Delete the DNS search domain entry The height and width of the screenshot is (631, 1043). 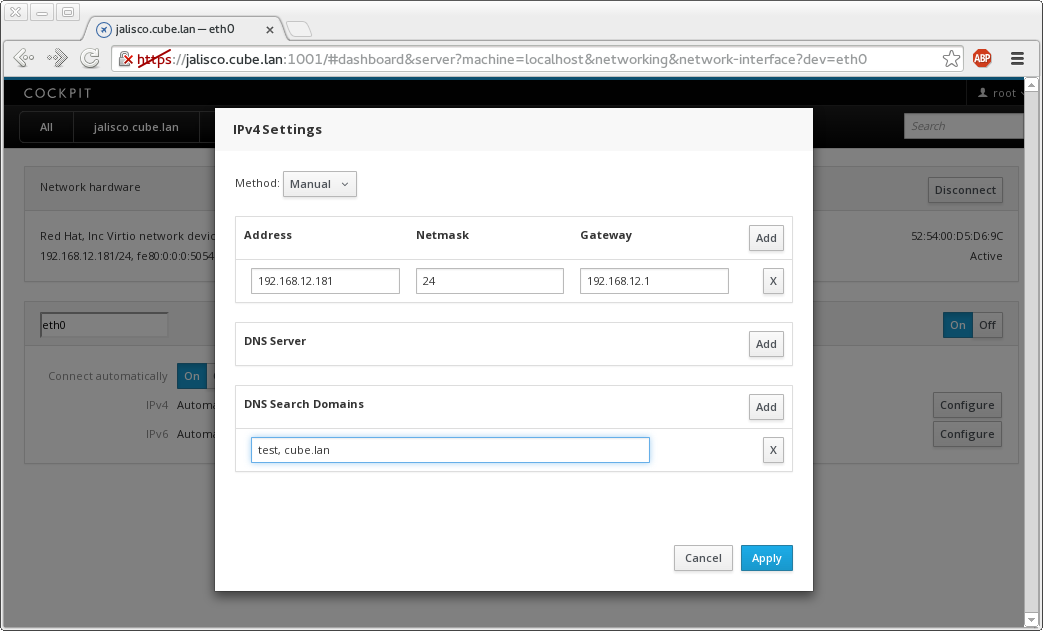772,450
